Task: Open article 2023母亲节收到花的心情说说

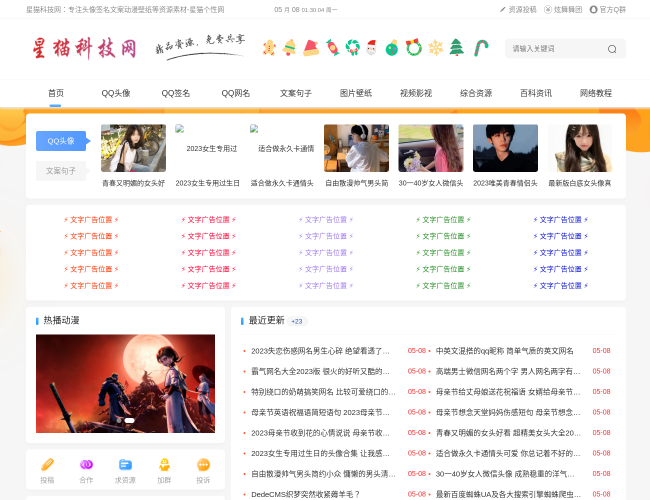Action: point(320,433)
